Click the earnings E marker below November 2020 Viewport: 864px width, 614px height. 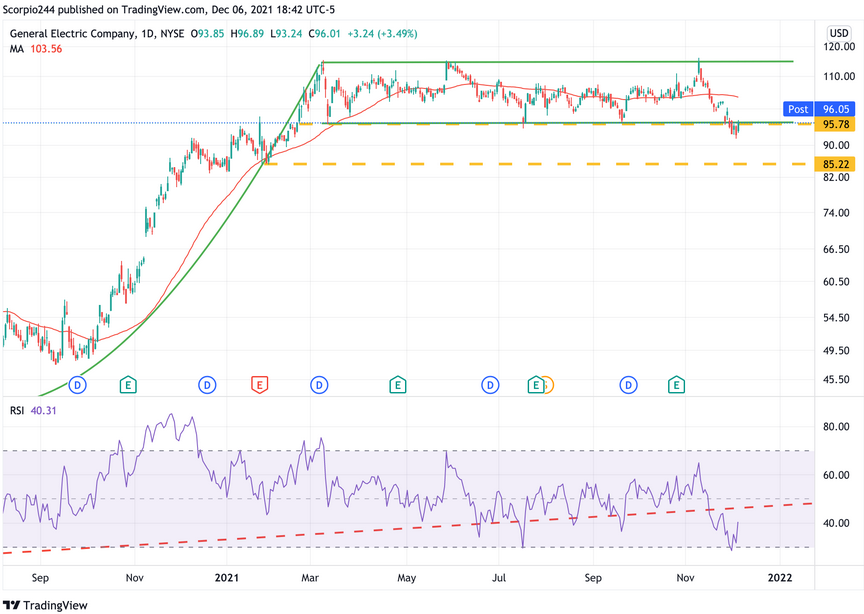128,385
